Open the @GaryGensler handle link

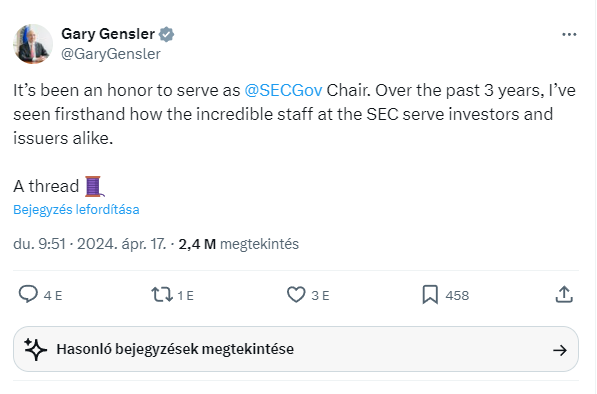[111, 54]
